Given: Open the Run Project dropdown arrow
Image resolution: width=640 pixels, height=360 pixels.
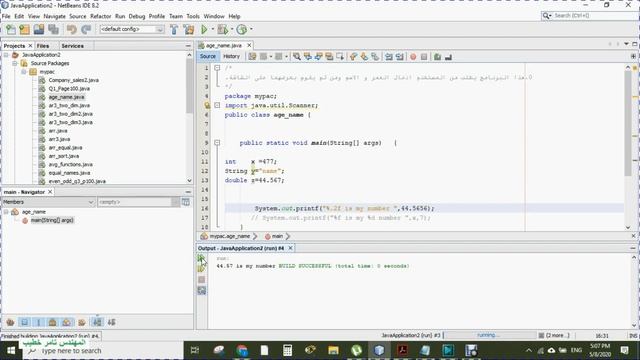Looking at the screenshot, I should [212, 29].
